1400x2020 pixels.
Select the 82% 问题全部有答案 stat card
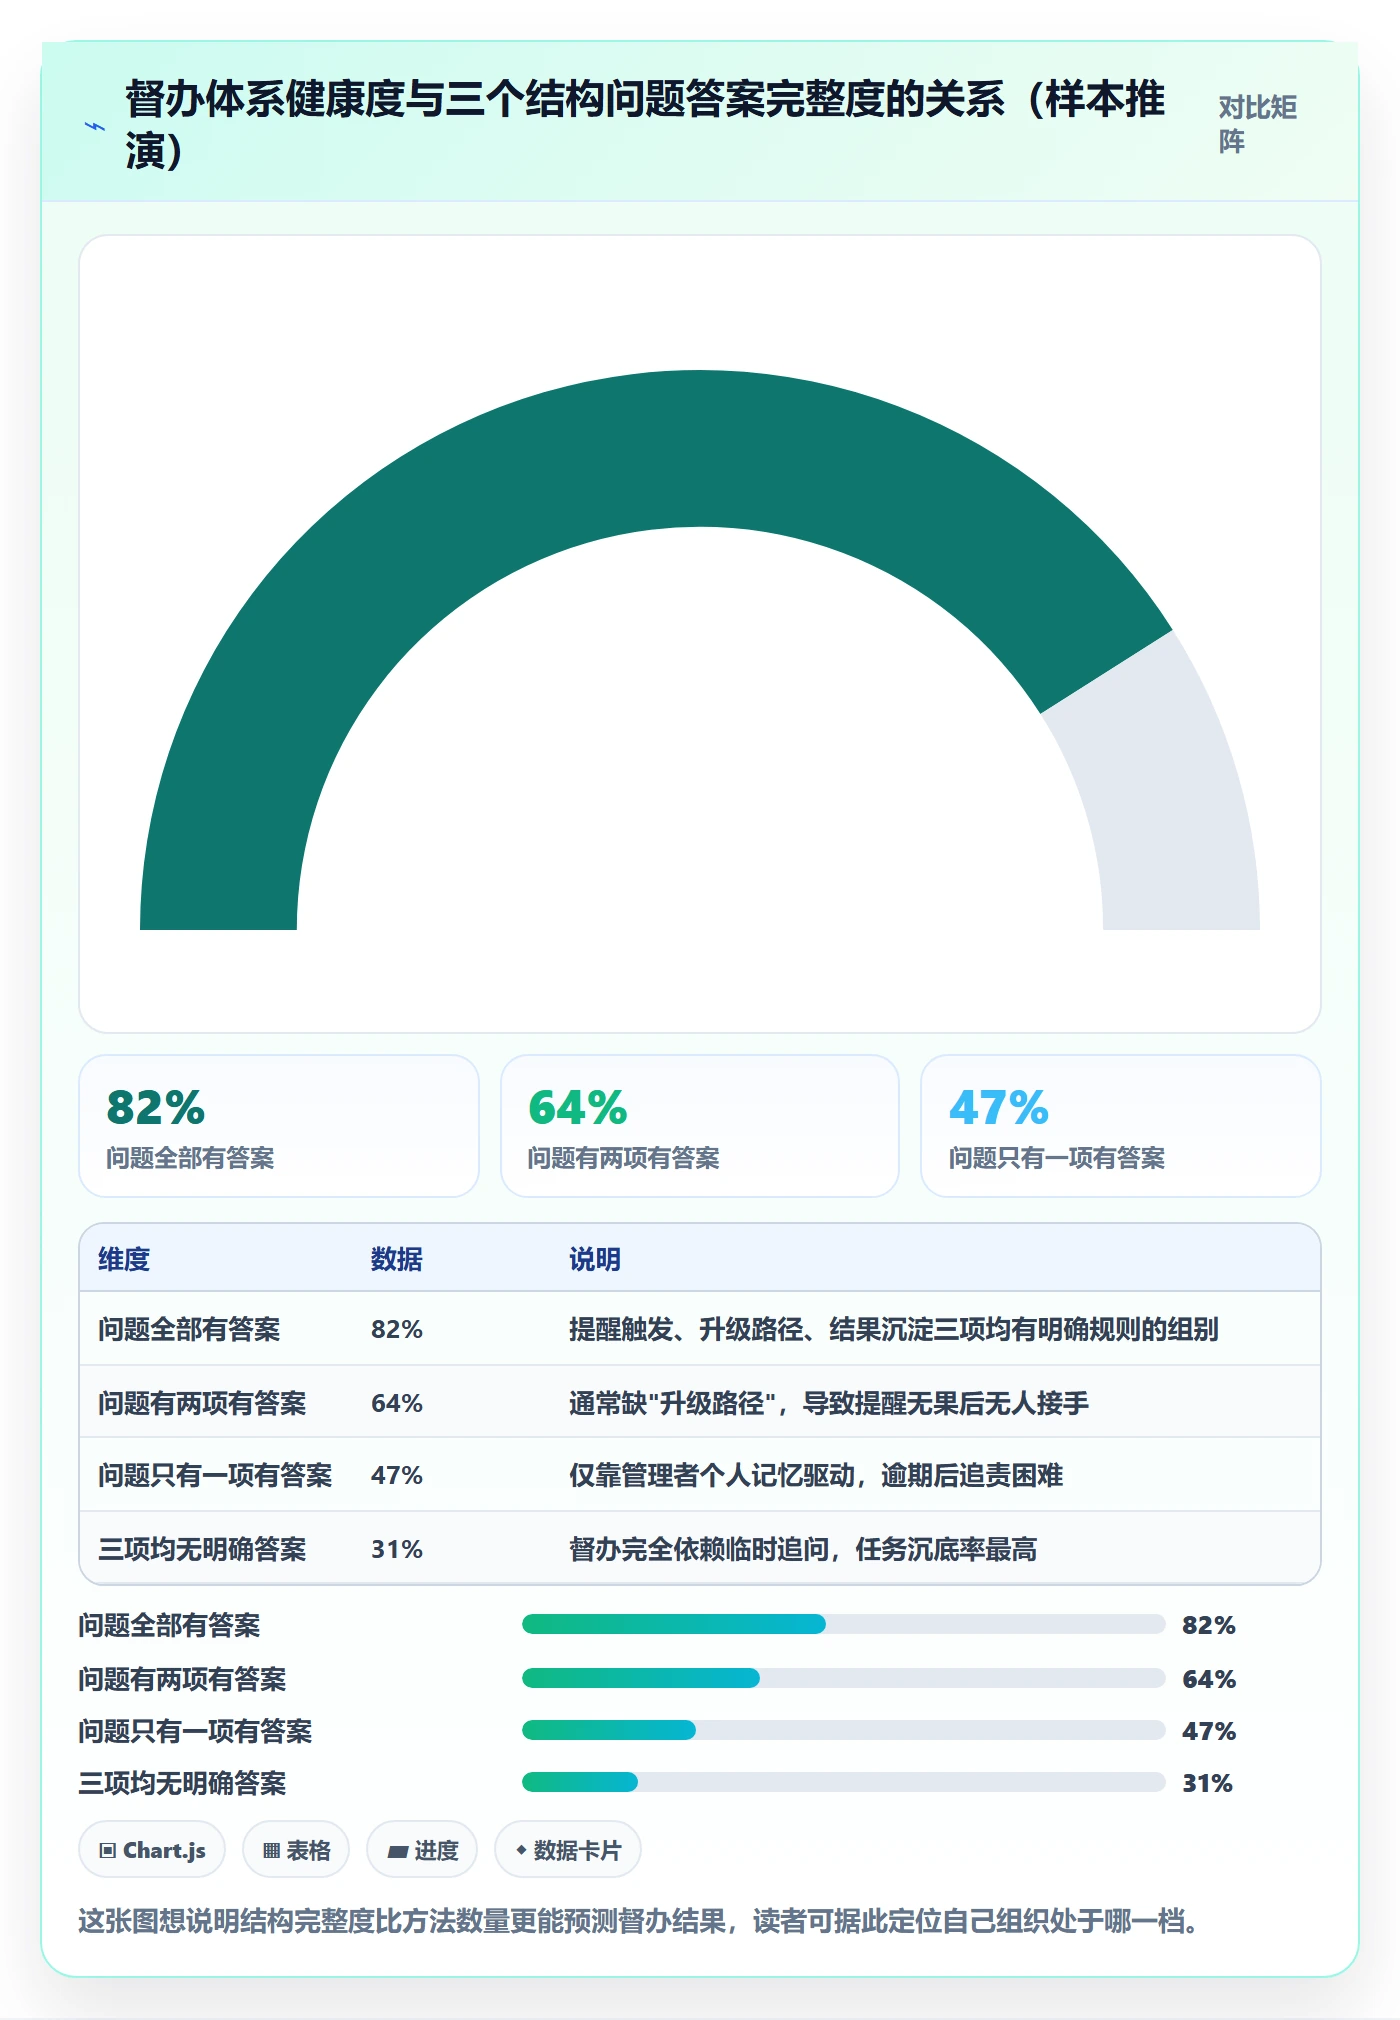[279, 1126]
